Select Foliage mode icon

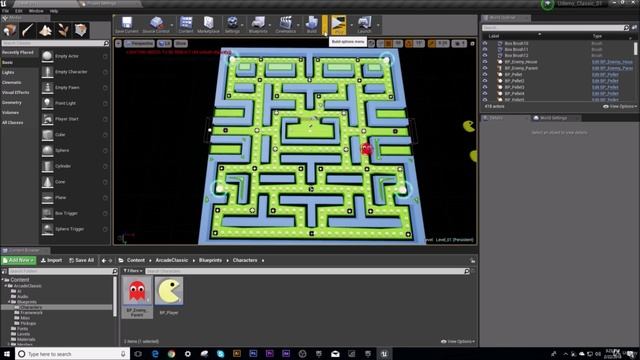click(x=63, y=30)
